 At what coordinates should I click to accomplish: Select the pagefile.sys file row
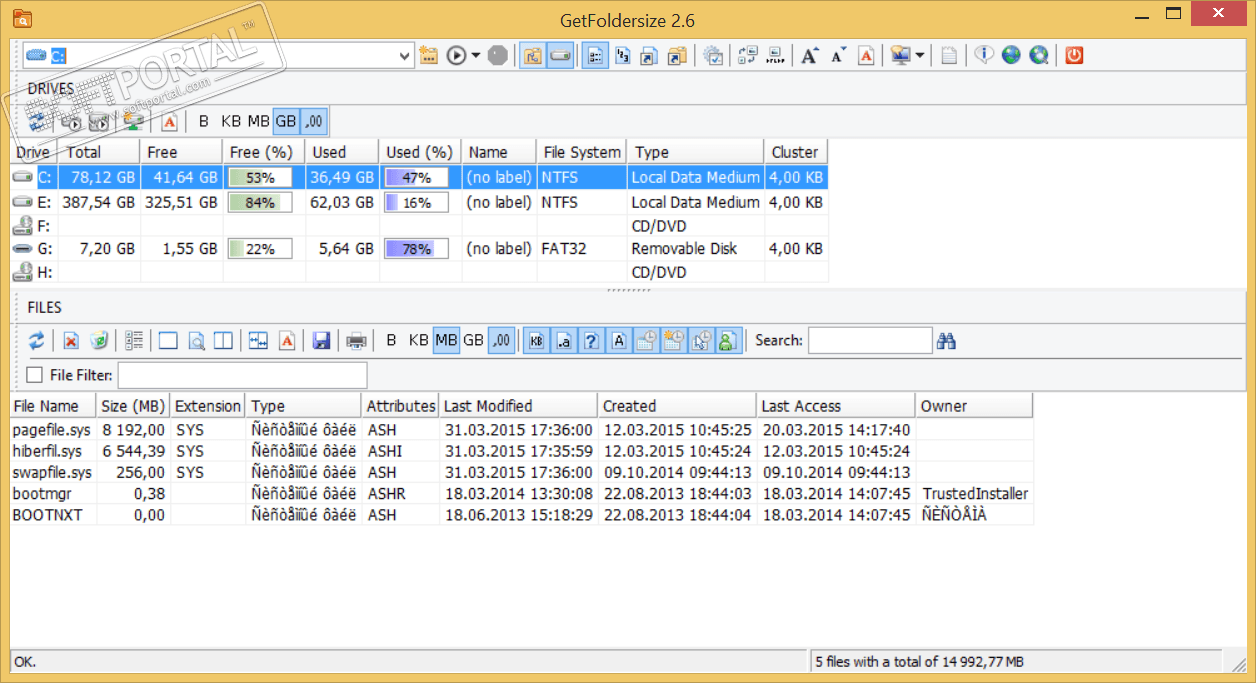tap(522, 430)
